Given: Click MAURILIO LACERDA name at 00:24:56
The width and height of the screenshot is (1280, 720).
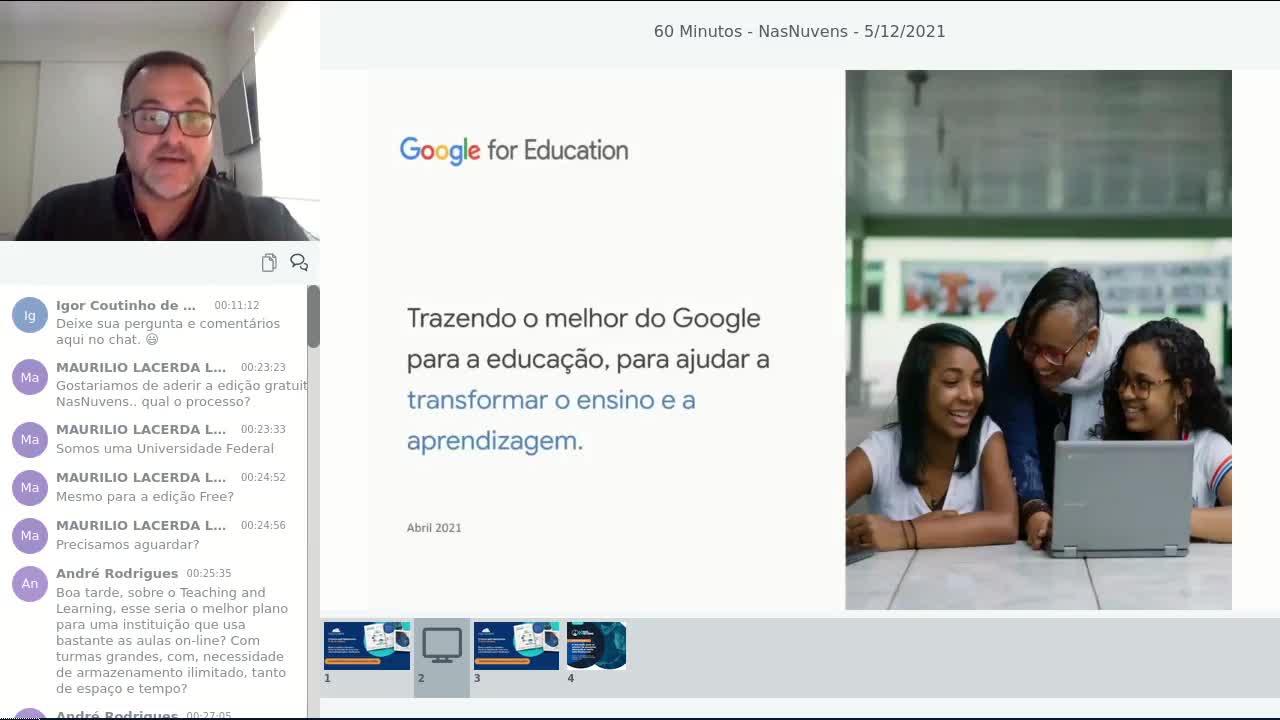Looking at the screenshot, I should (x=141, y=525).
